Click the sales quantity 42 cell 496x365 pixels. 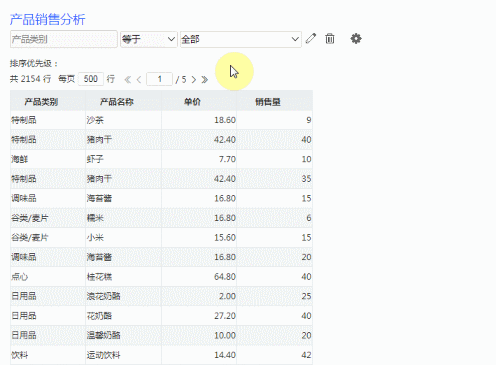click(274, 355)
